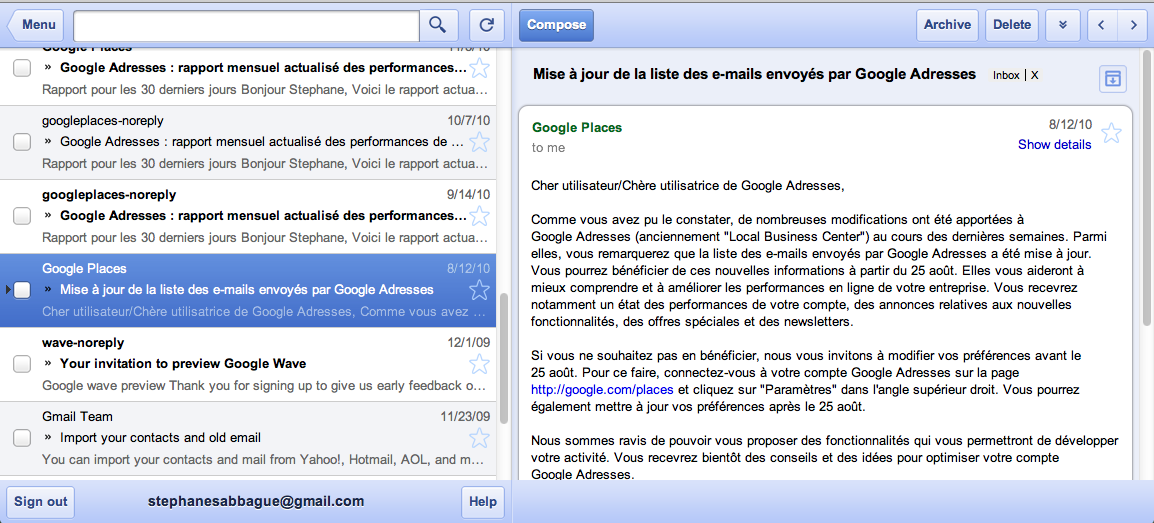The image size is (1154, 523).
Task: Star the open Google Places message
Action: pos(1111,133)
